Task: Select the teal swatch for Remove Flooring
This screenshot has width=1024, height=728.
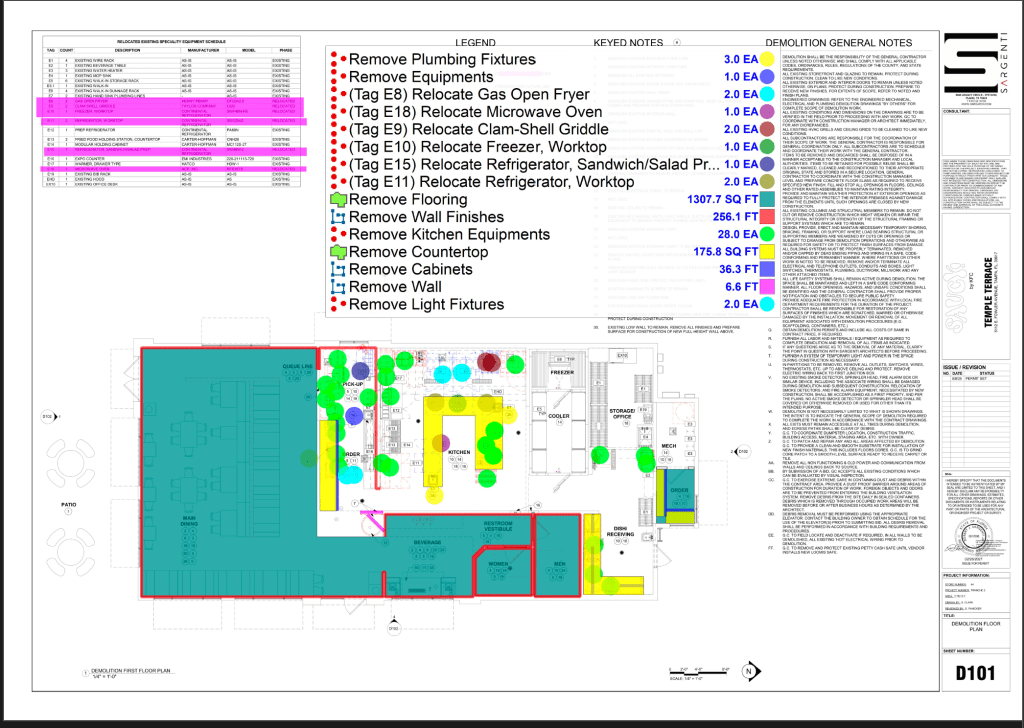Action: [766, 199]
